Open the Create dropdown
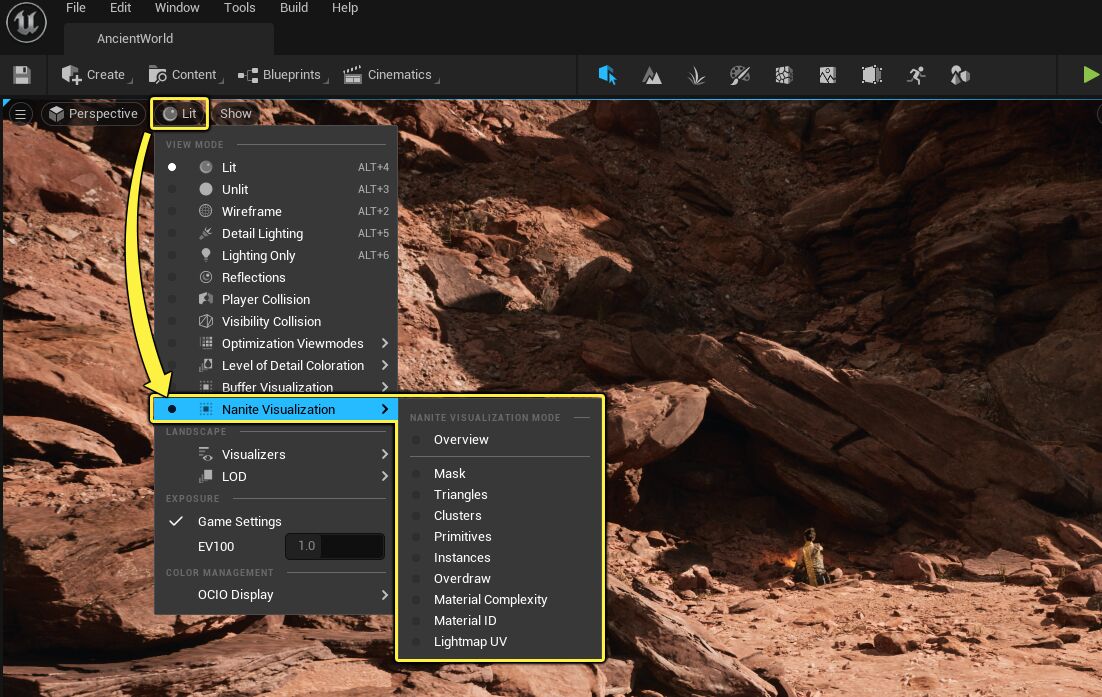The height and width of the screenshot is (697, 1102). [96, 75]
